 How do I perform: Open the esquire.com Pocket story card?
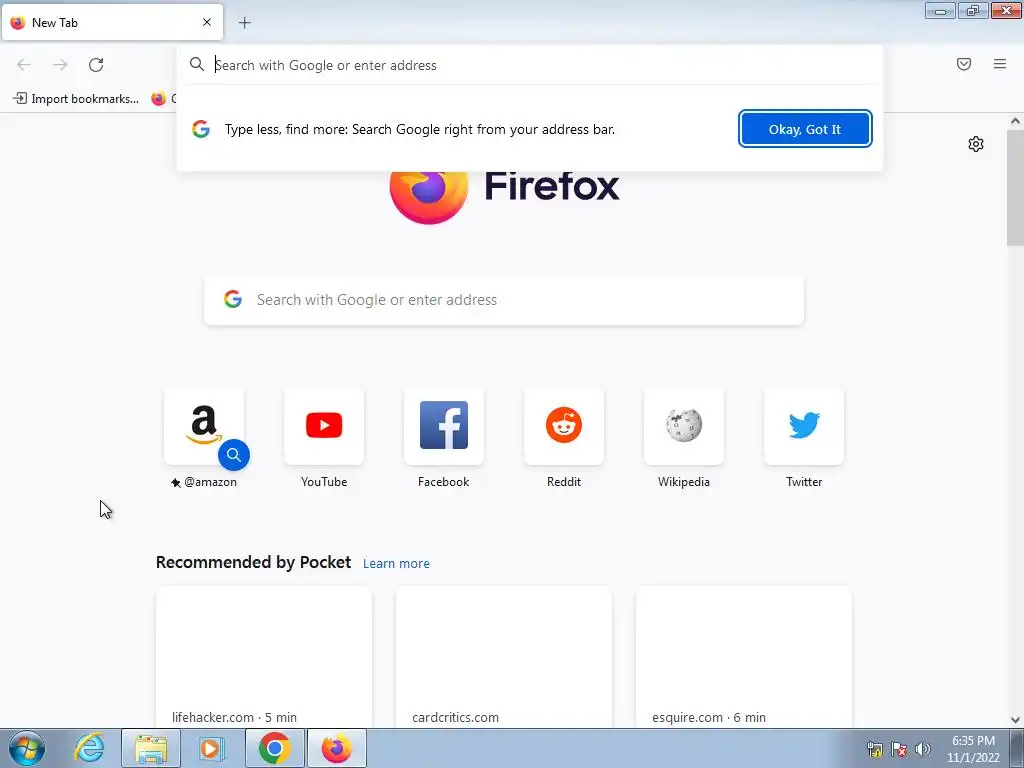tap(743, 656)
